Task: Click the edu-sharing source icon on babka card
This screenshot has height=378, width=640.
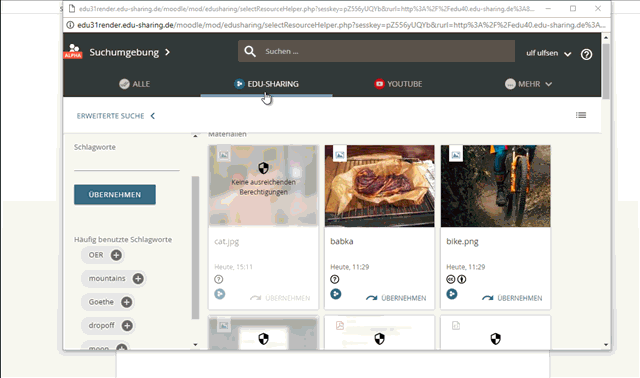Action: point(336,294)
